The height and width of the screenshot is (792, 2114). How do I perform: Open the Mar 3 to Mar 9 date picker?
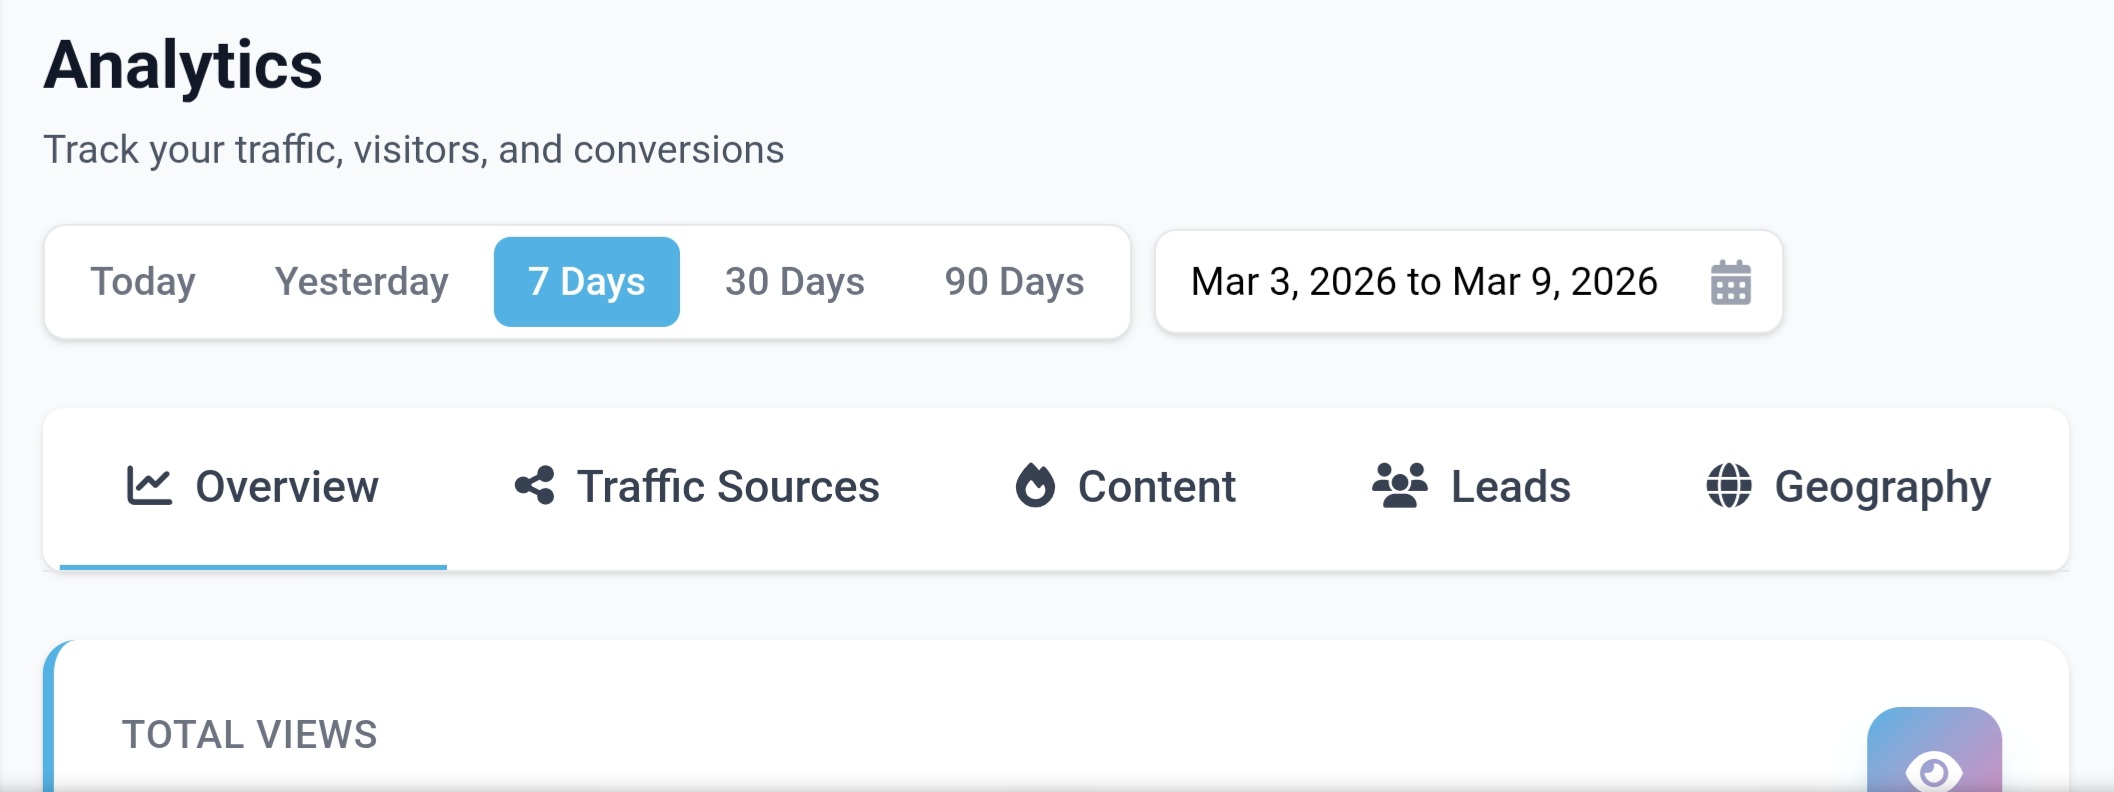tap(1424, 282)
